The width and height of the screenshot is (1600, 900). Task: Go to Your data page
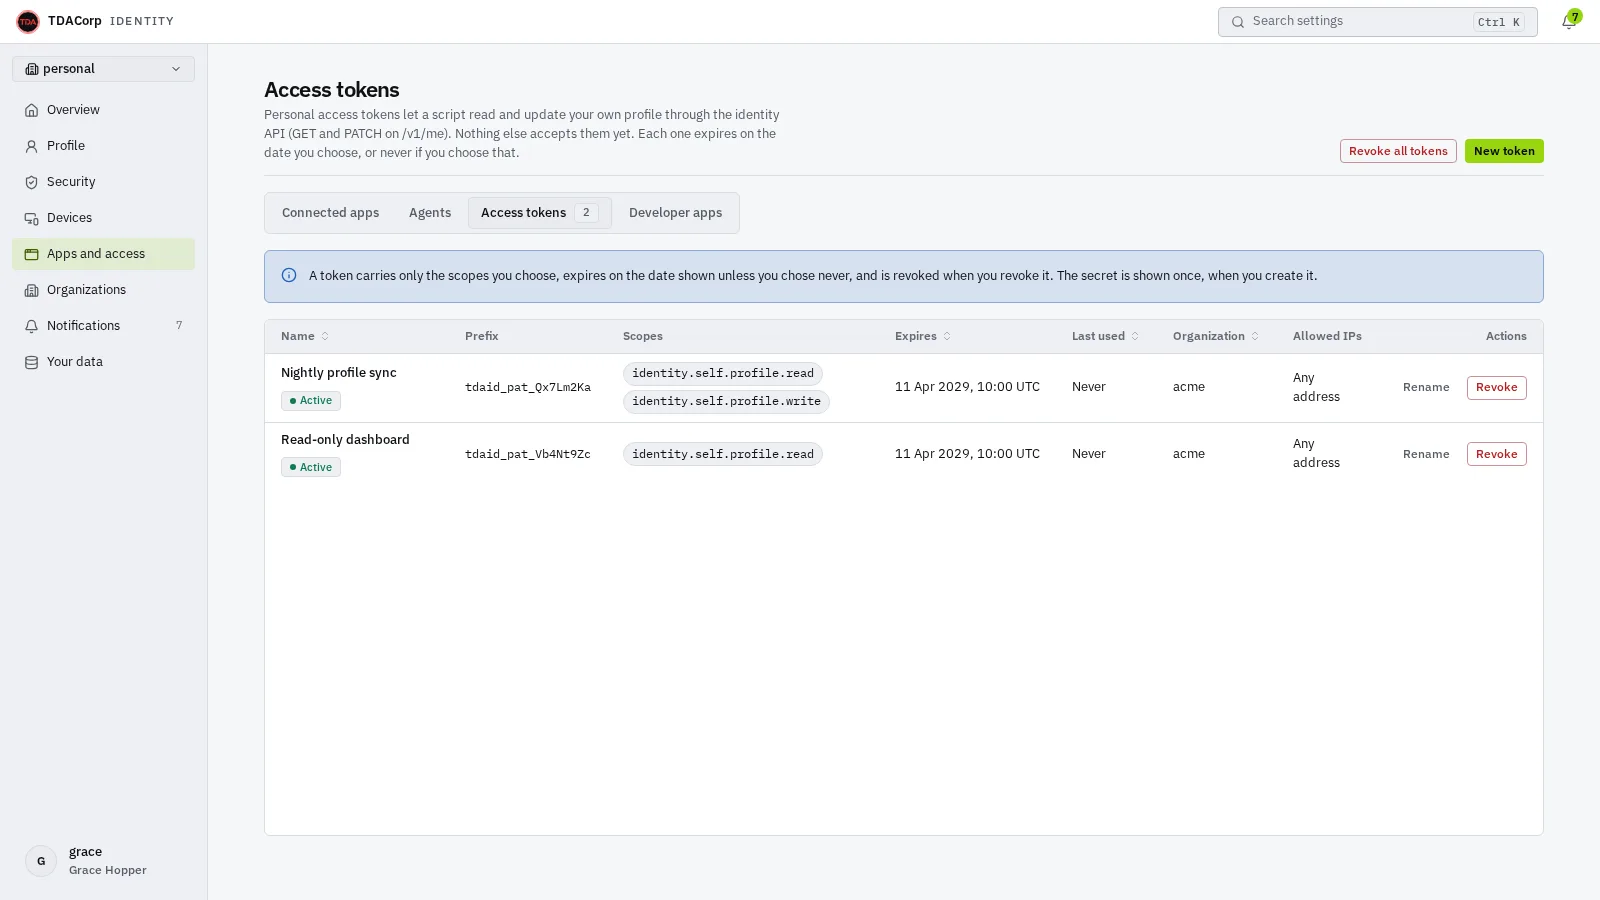click(x=104, y=362)
